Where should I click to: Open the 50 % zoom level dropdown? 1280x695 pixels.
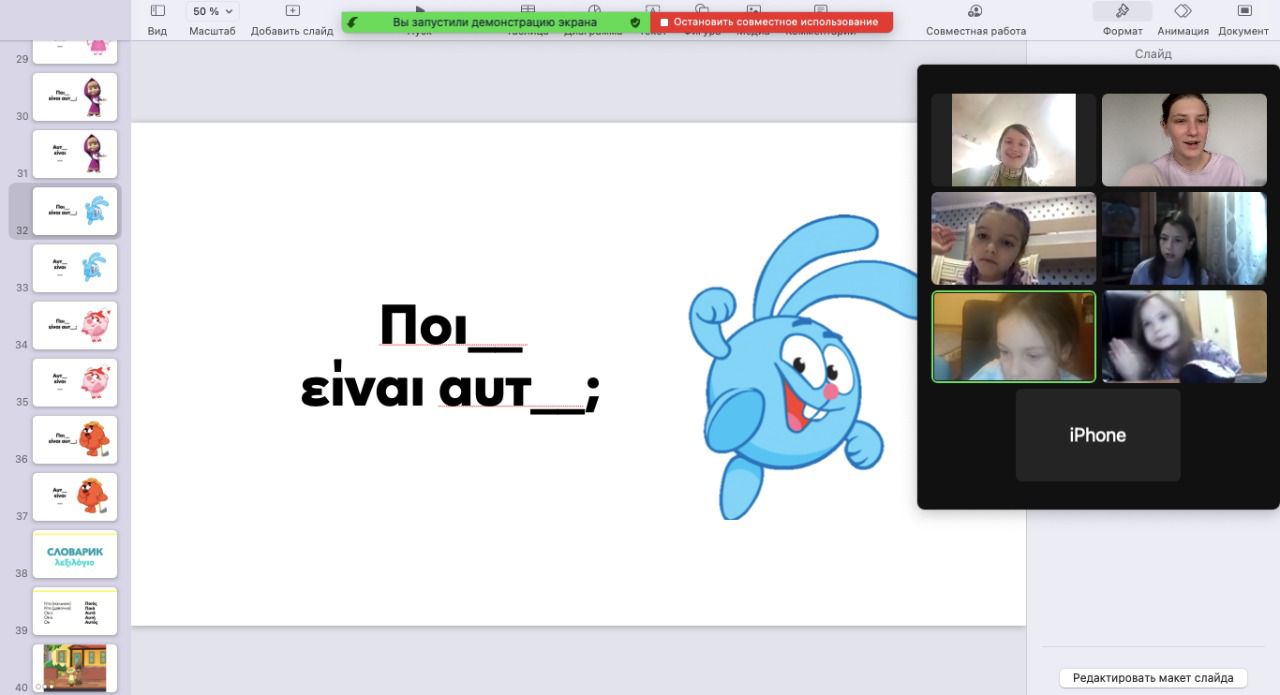click(x=212, y=11)
